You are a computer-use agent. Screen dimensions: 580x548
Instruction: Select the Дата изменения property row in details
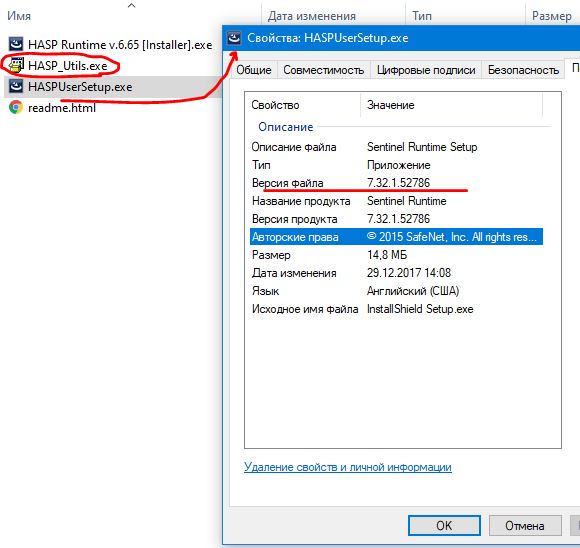[x=397, y=273]
